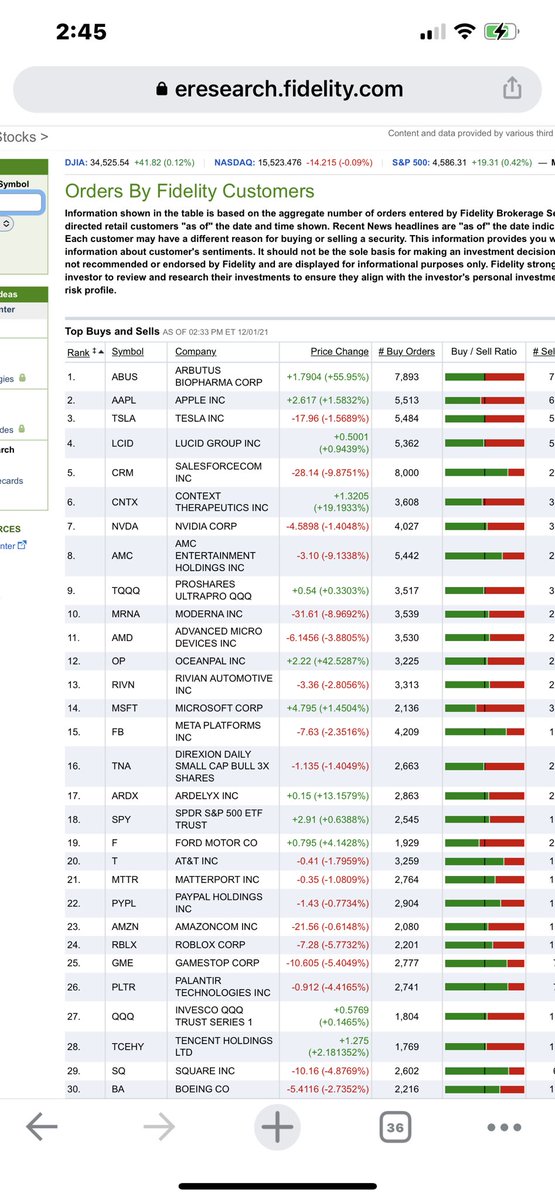This screenshot has height=1200, width=555.
Task: Tap the Safari share icon
Action: pyautogui.click(x=511, y=88)
